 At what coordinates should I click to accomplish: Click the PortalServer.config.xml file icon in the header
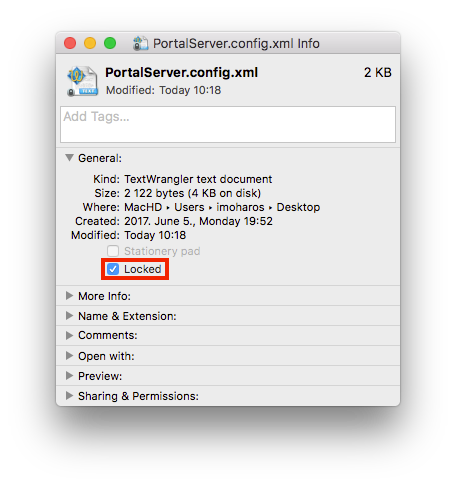point(83,81)
